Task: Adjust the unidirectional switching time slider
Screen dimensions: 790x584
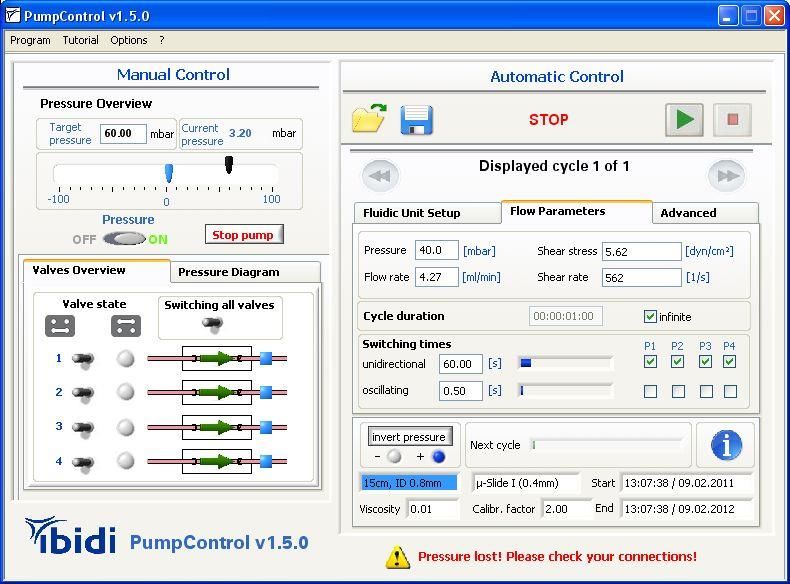Action: tap(565, 363)
